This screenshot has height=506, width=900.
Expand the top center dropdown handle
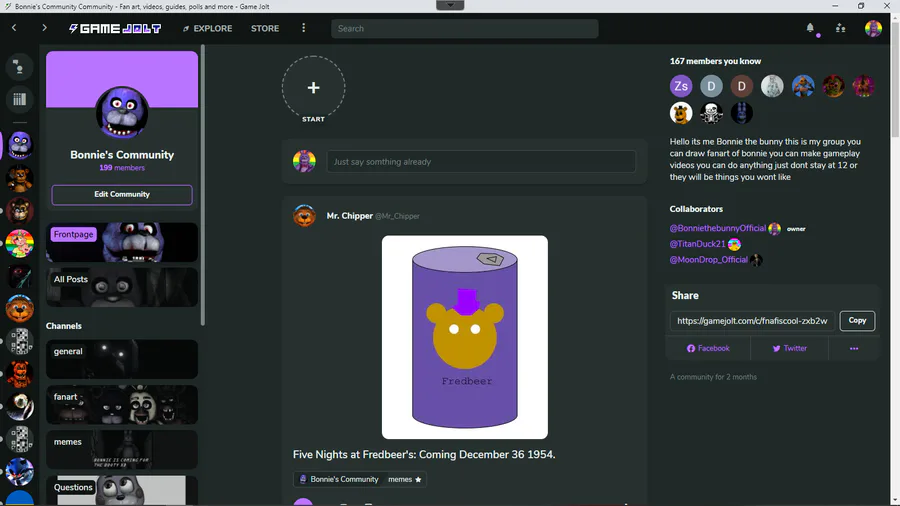(x=450, y=5)
